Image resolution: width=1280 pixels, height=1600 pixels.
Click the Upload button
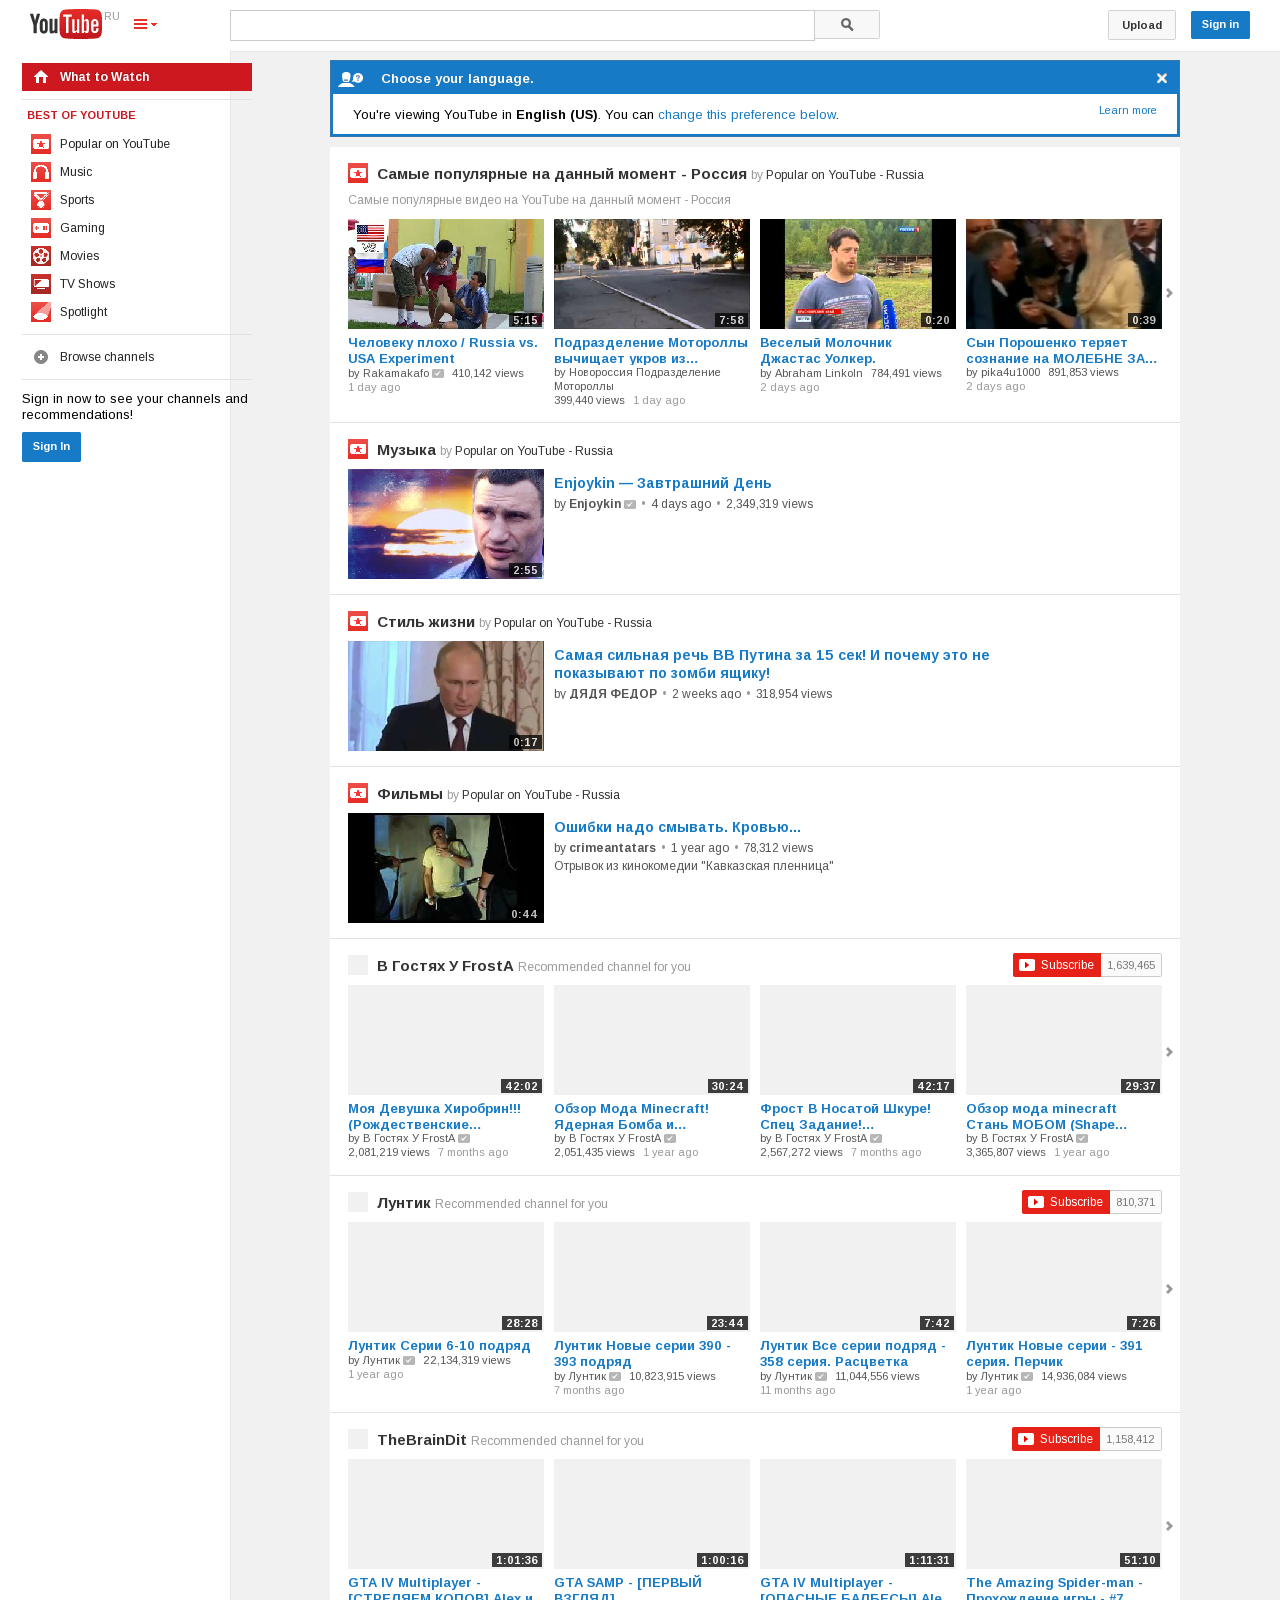(x=1142, y=25)
